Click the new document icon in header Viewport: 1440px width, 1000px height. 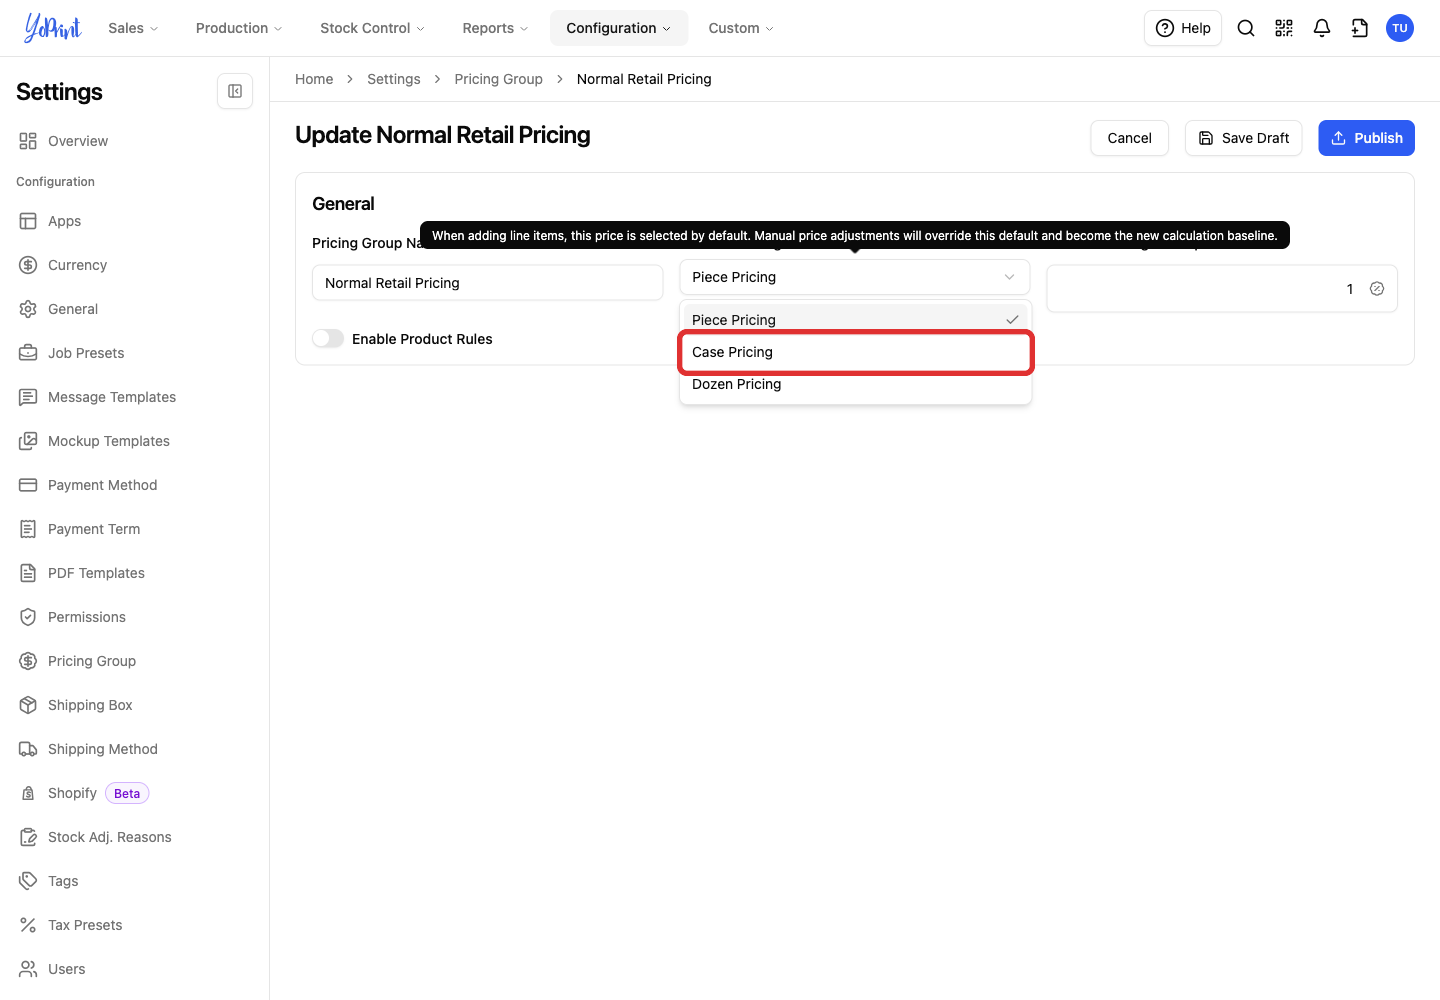pyautogui.click(x=1360, y=28)
